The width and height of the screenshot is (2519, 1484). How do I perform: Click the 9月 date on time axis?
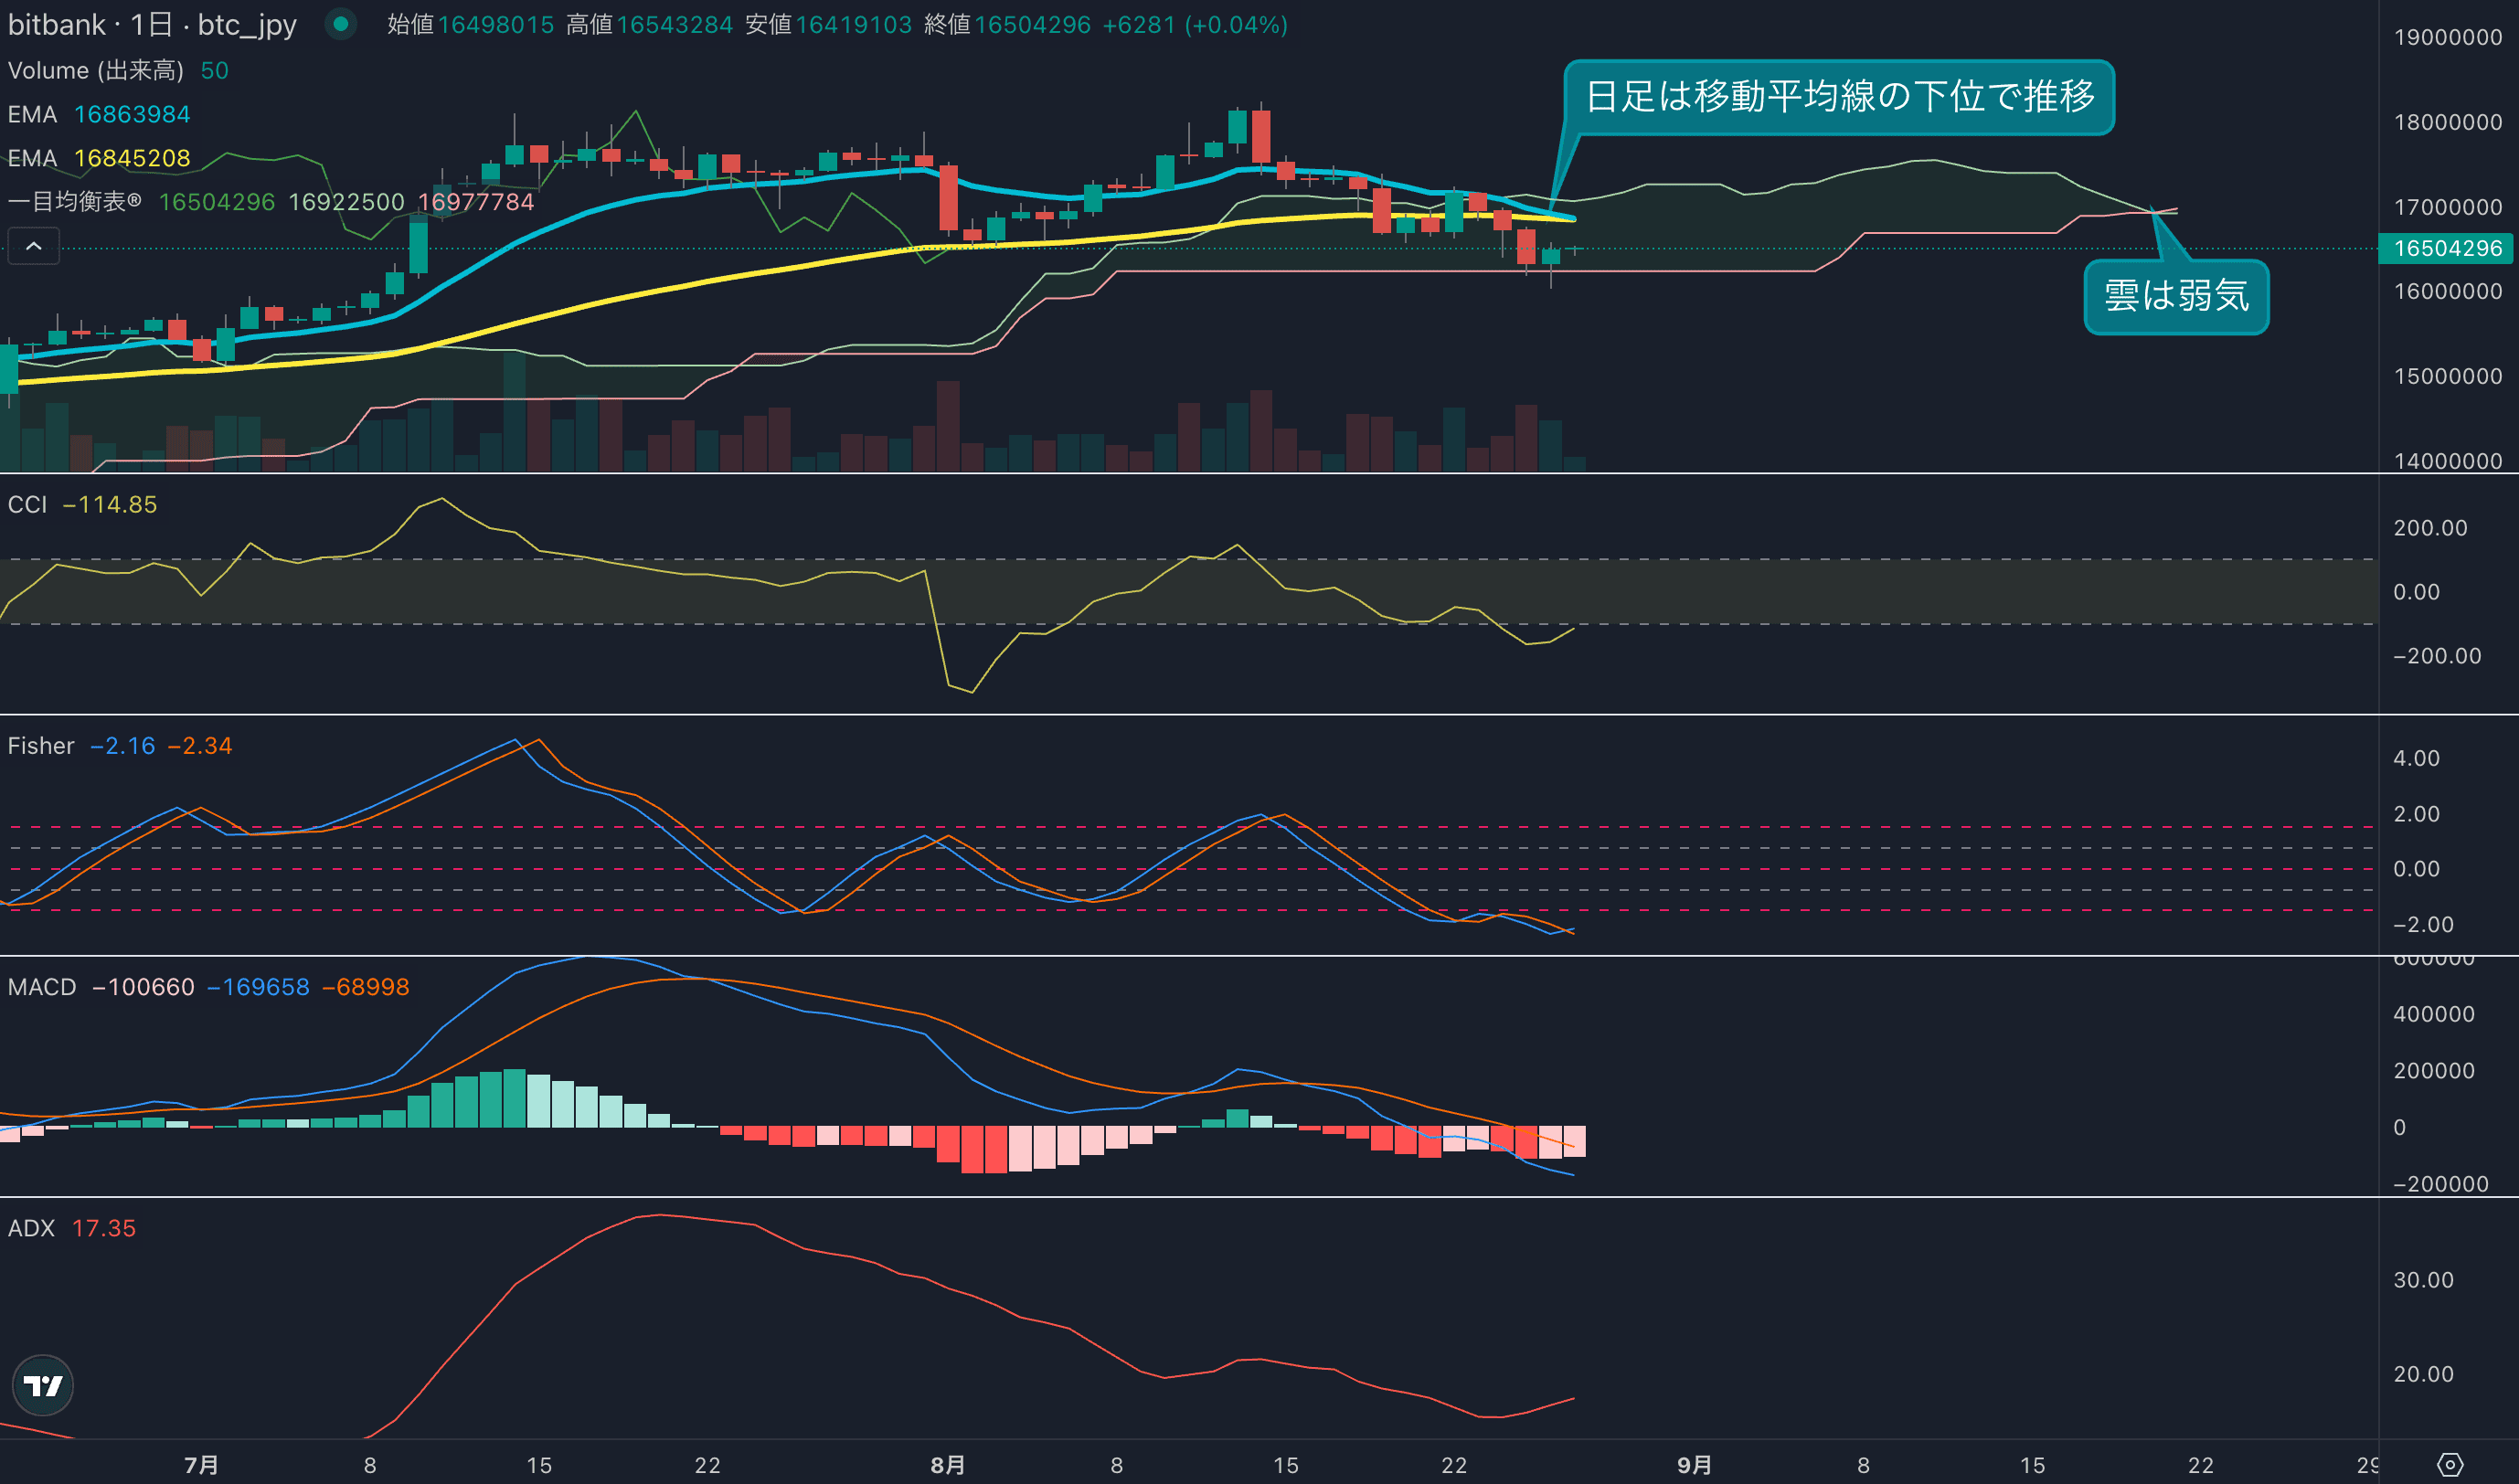pos(1694,1465)
